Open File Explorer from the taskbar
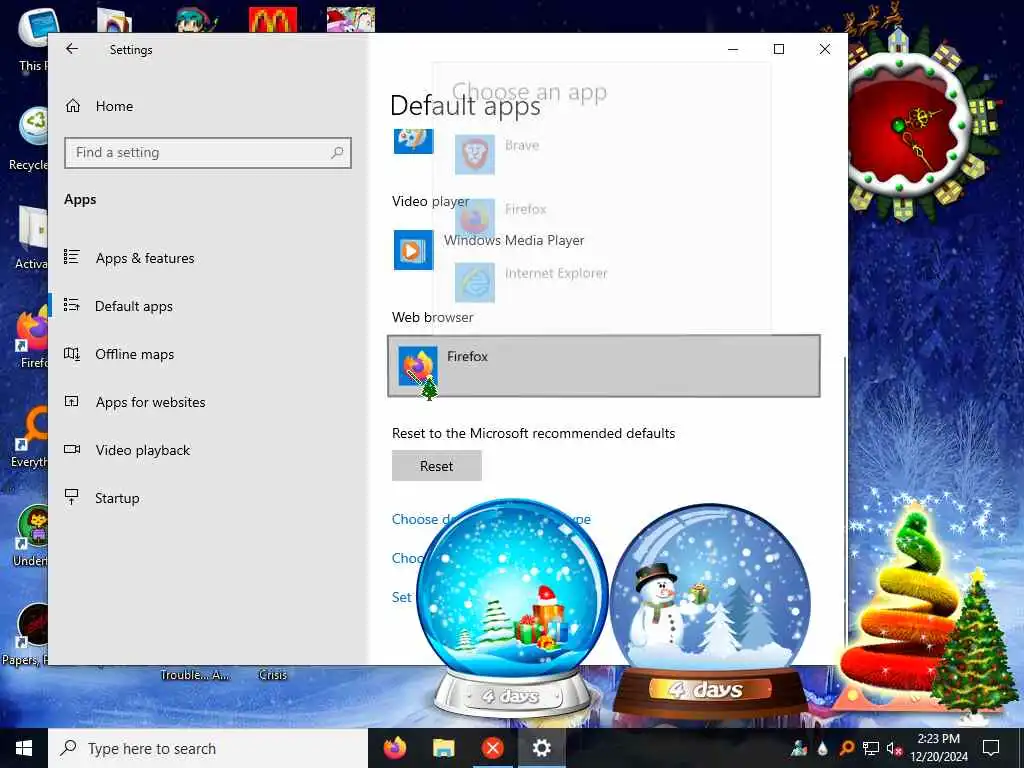Image resolution: width=1024 pixels, height=768 pixels. [443, 748]
